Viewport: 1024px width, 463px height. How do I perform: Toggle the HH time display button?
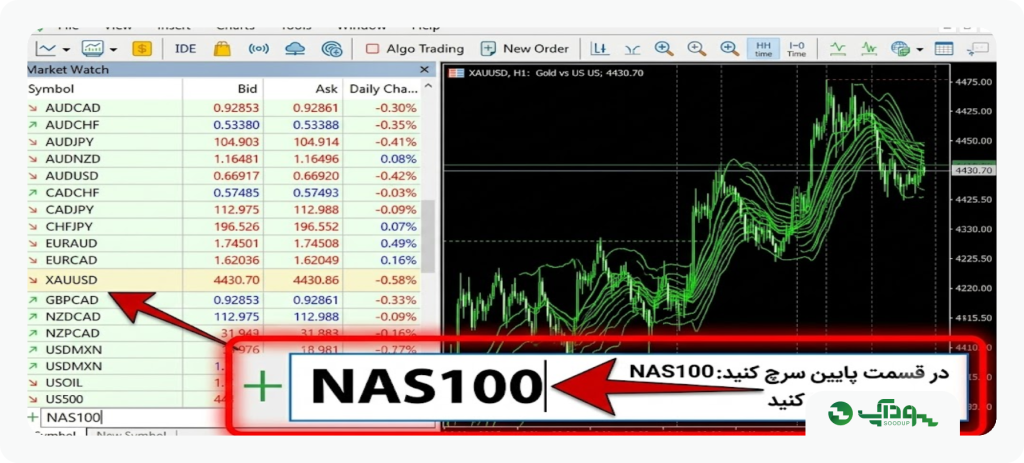pyautogui.click(x=763, y=48)
